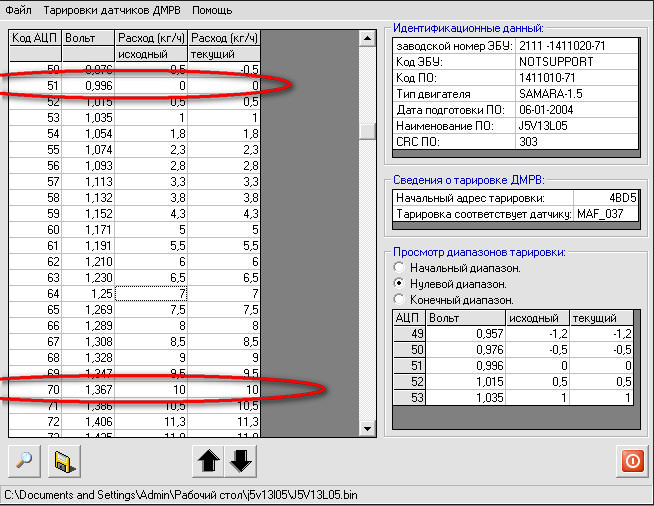
Task: Click voltage cell 0,996 in row 51
Action: (x=88, y=86)
